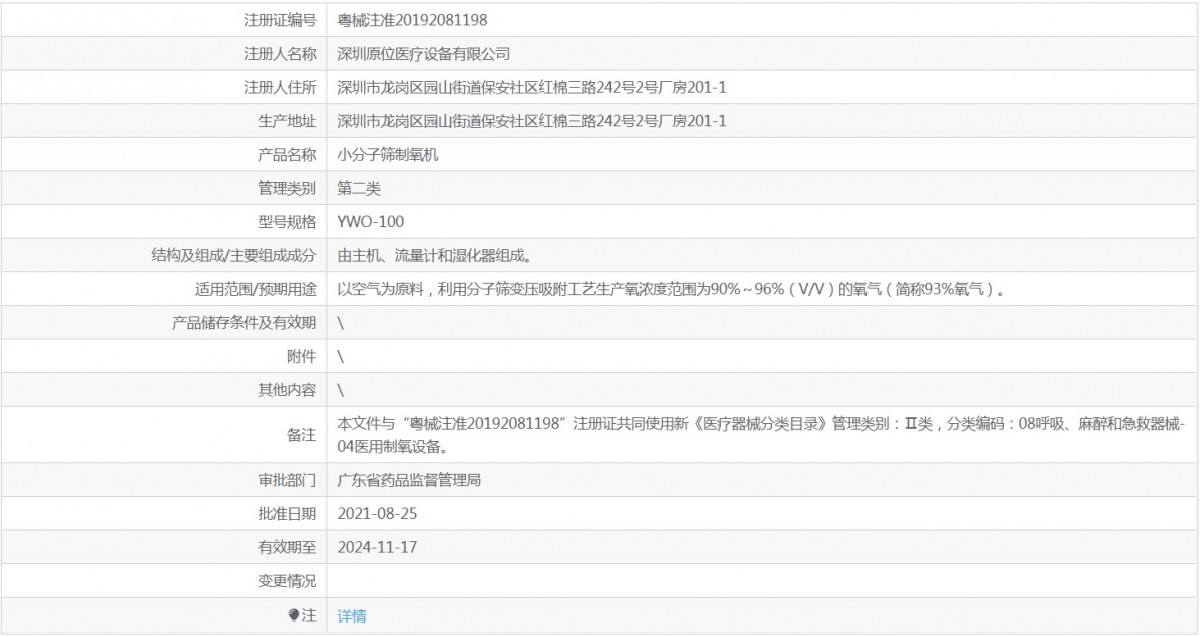Click the 其他内容 label
The height and width of the screenshot is (637, 1200).
pyautogui.click(x=287, y=390)
